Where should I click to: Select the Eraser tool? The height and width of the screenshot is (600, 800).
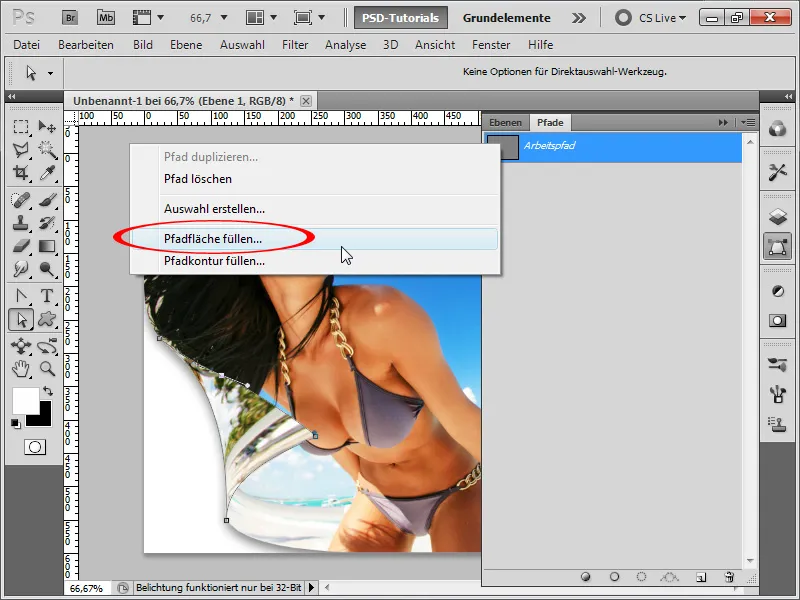pos(21,246)
